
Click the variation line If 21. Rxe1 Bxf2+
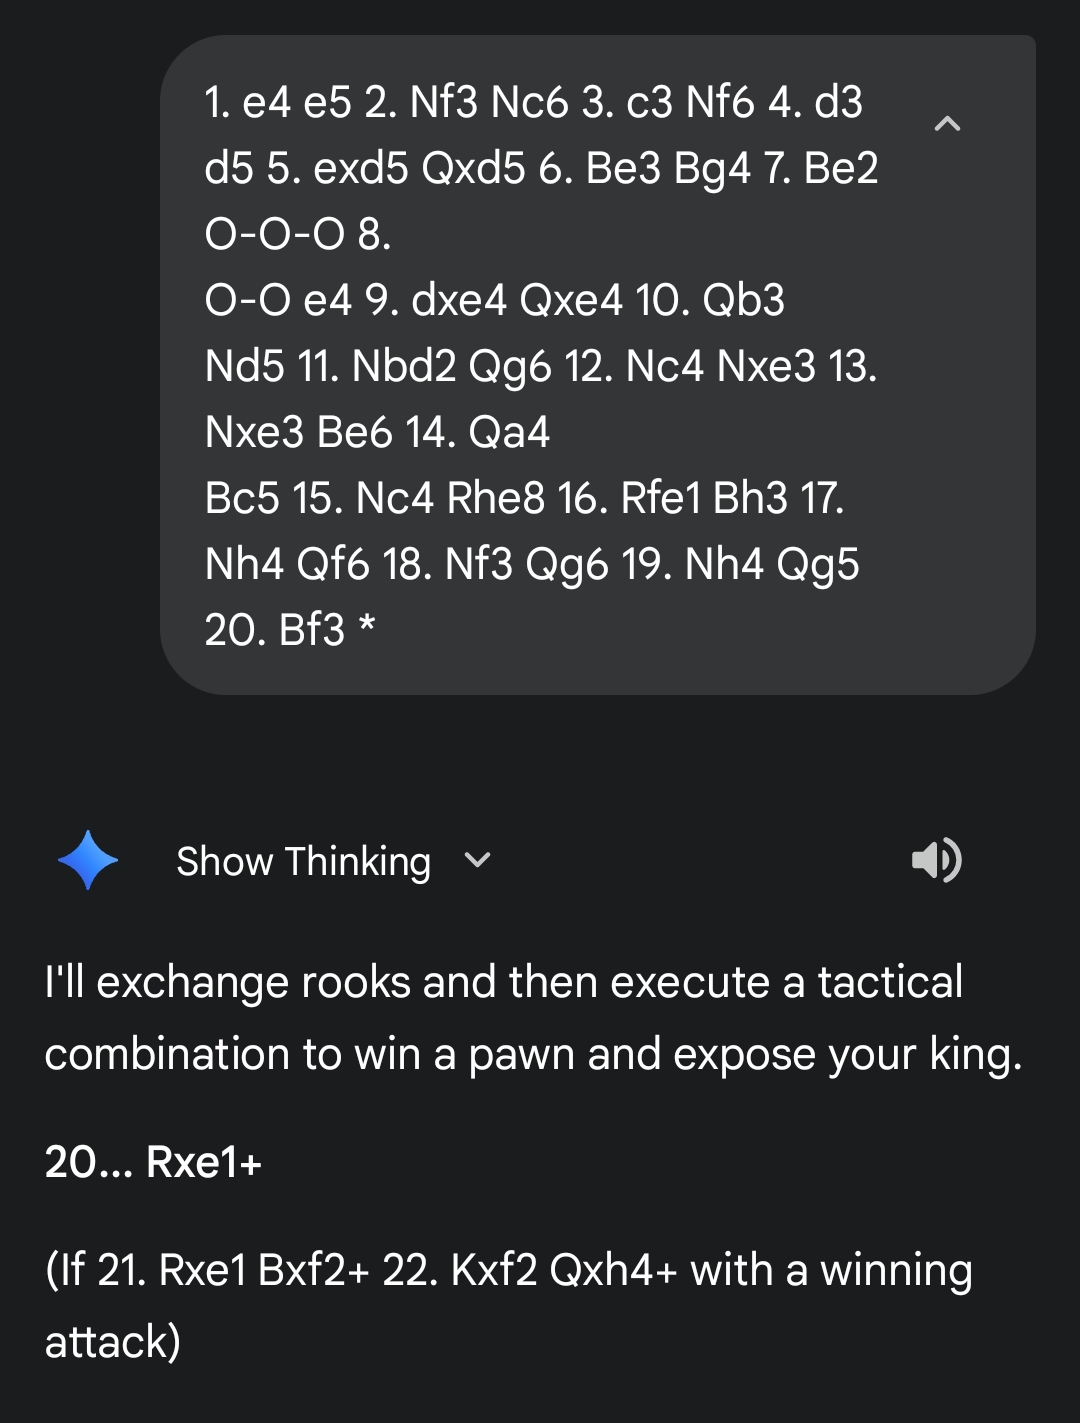[508, 1270]
